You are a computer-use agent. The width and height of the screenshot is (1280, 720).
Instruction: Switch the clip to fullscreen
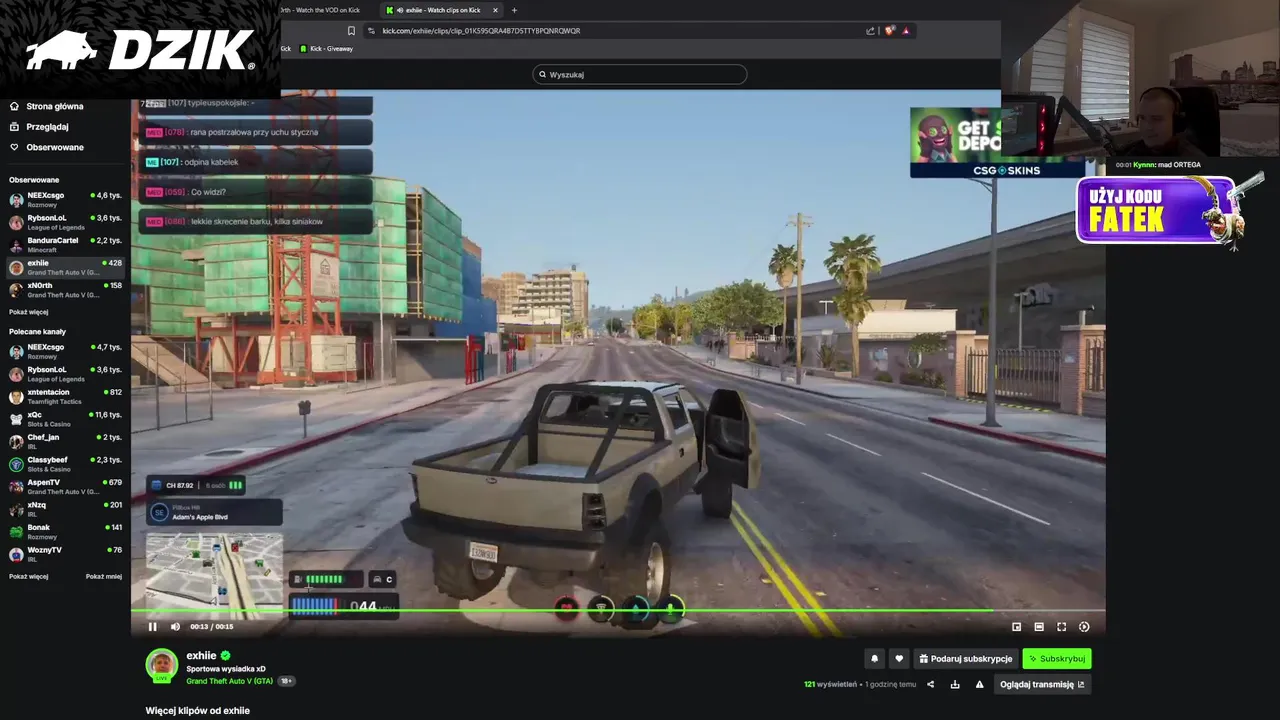[1062, 627]
